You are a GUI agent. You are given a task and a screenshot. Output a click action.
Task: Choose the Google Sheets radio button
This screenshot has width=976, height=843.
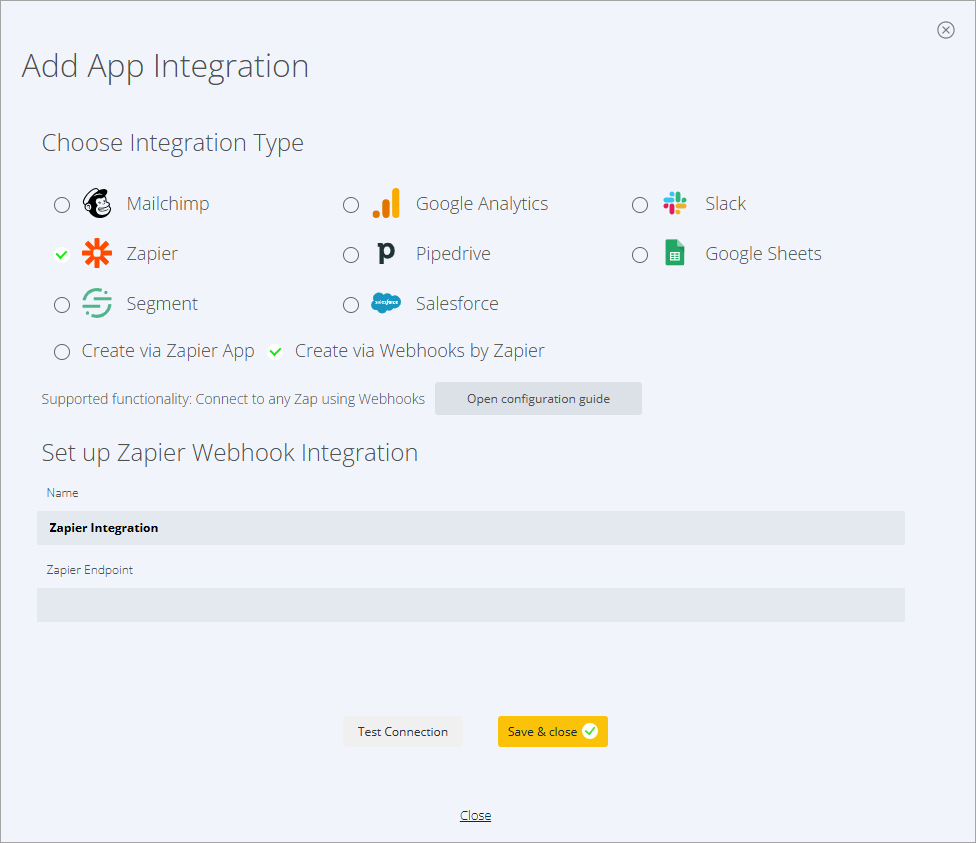(x=640, y=255)
